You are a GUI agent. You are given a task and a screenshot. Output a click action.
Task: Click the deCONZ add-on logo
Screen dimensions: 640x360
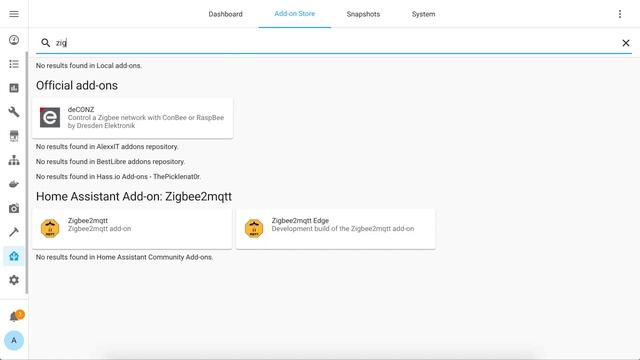pos(50,118)
